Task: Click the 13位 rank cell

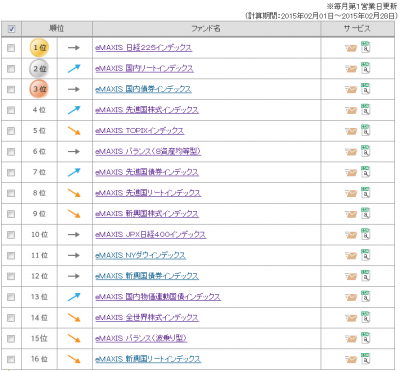Action: (x=39, y=297)
